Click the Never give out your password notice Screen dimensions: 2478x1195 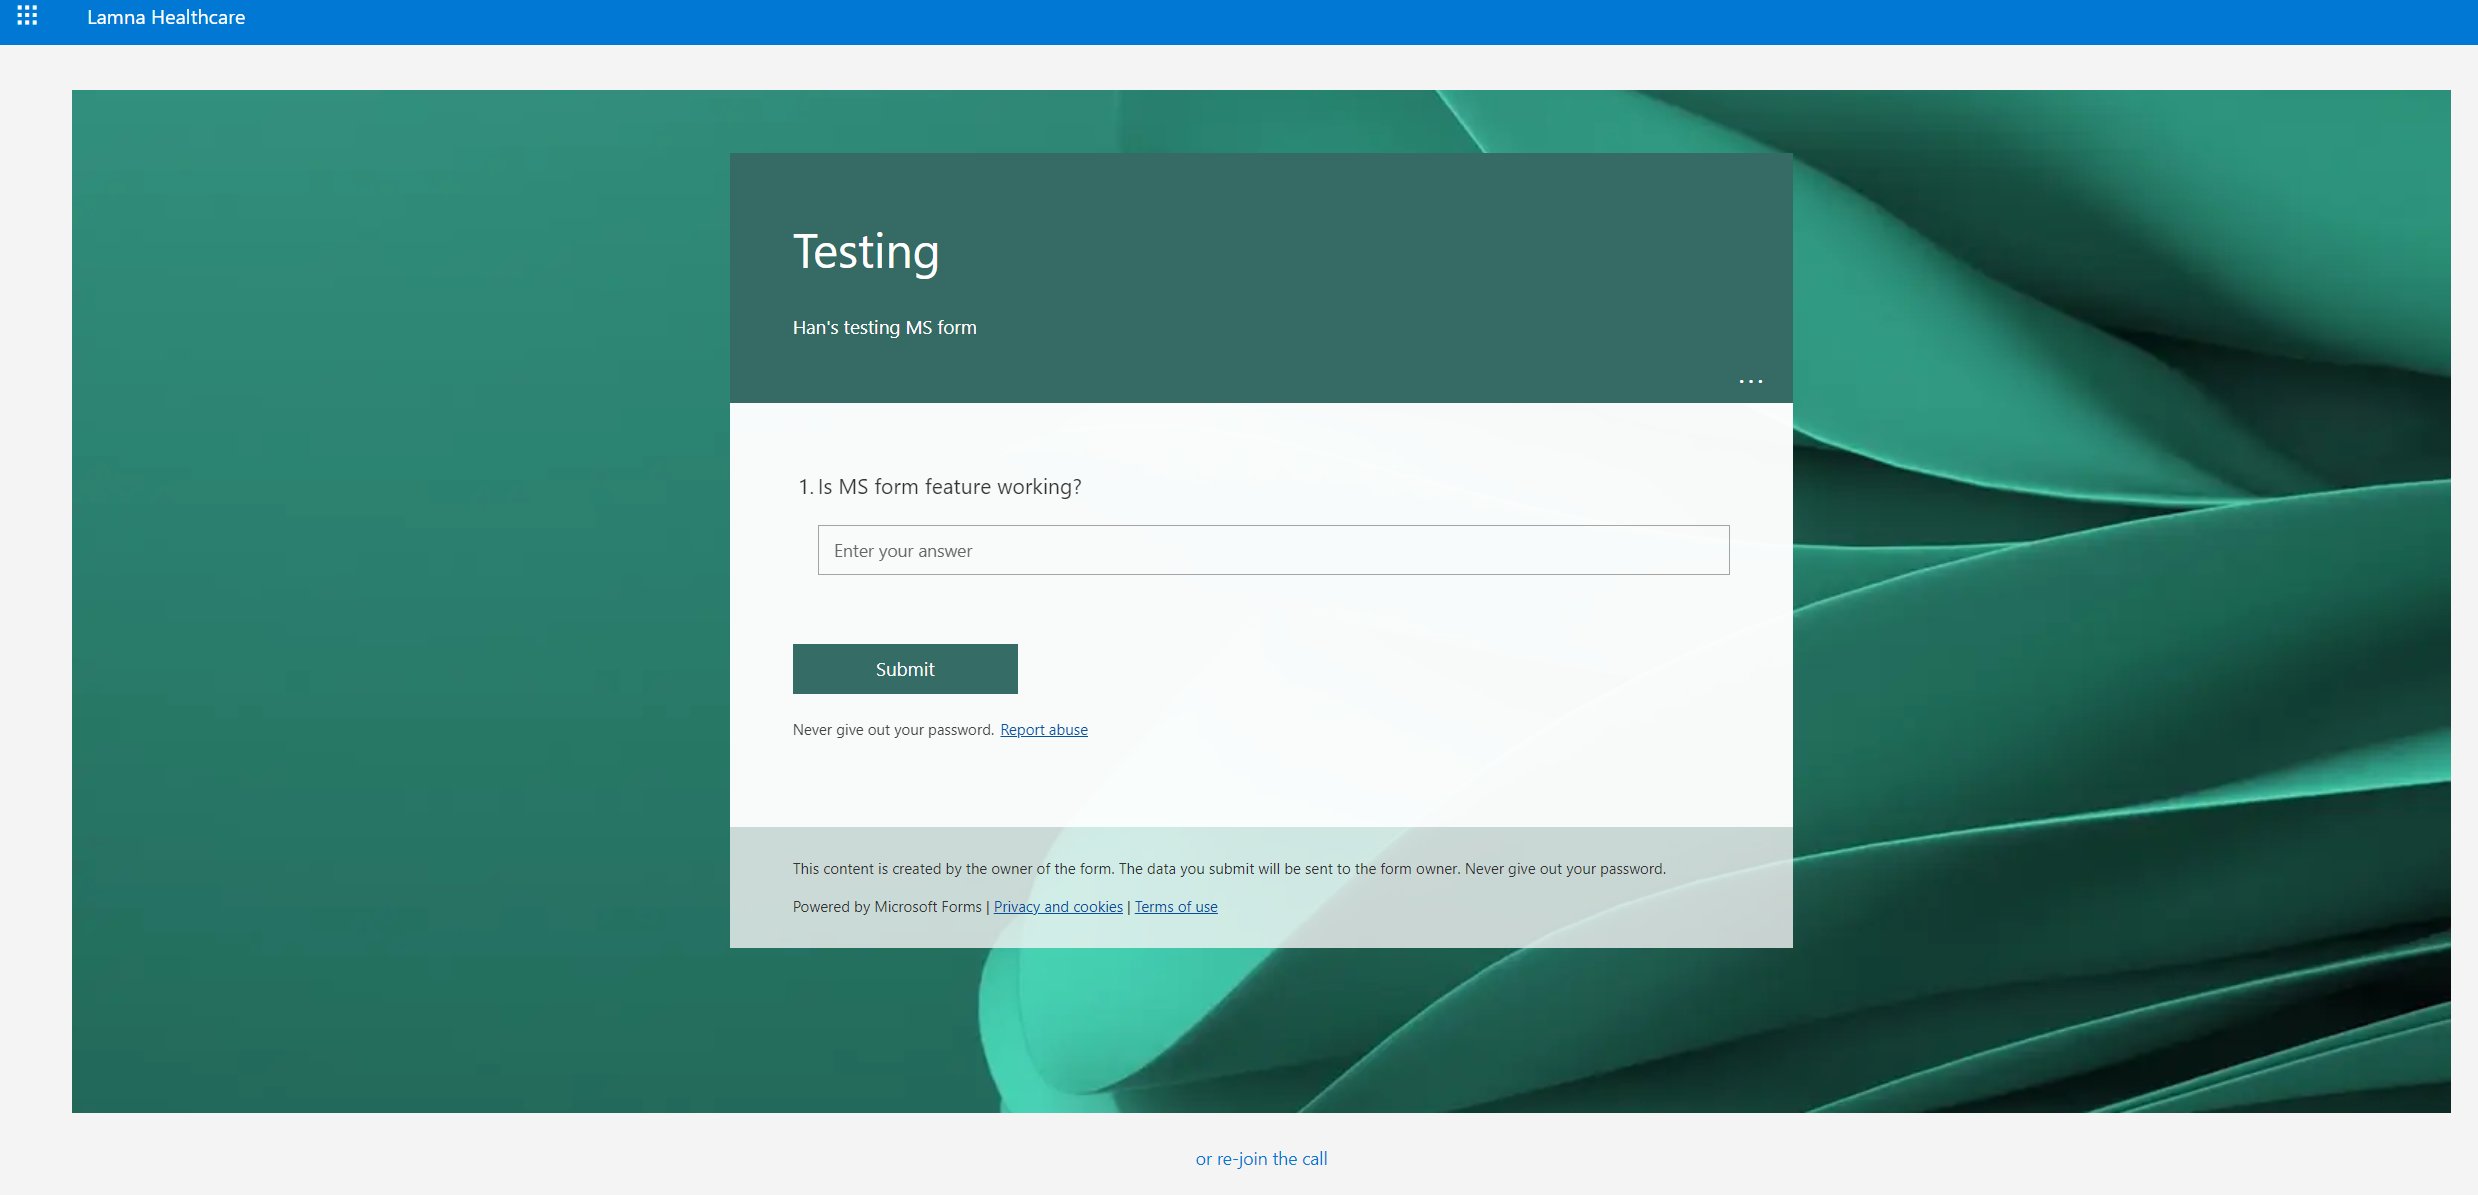coord(893,729)
